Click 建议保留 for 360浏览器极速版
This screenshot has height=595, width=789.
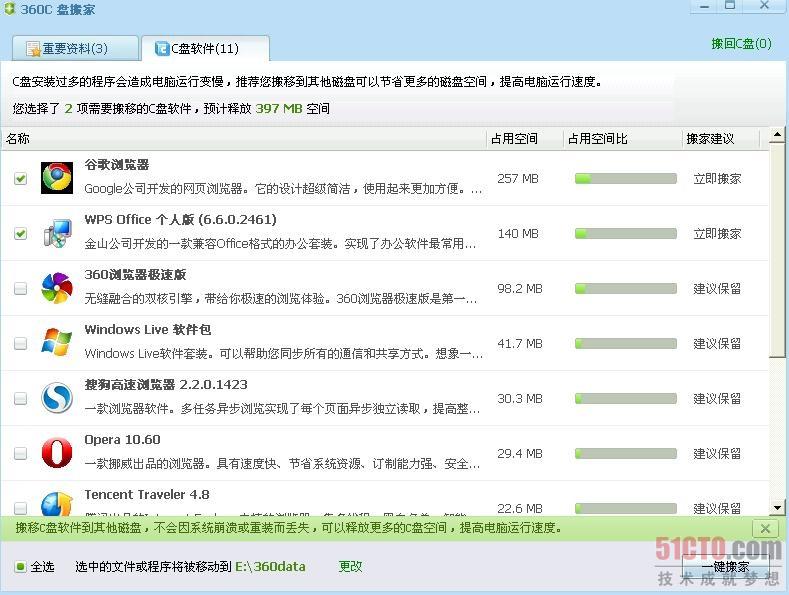pos(717,288)
